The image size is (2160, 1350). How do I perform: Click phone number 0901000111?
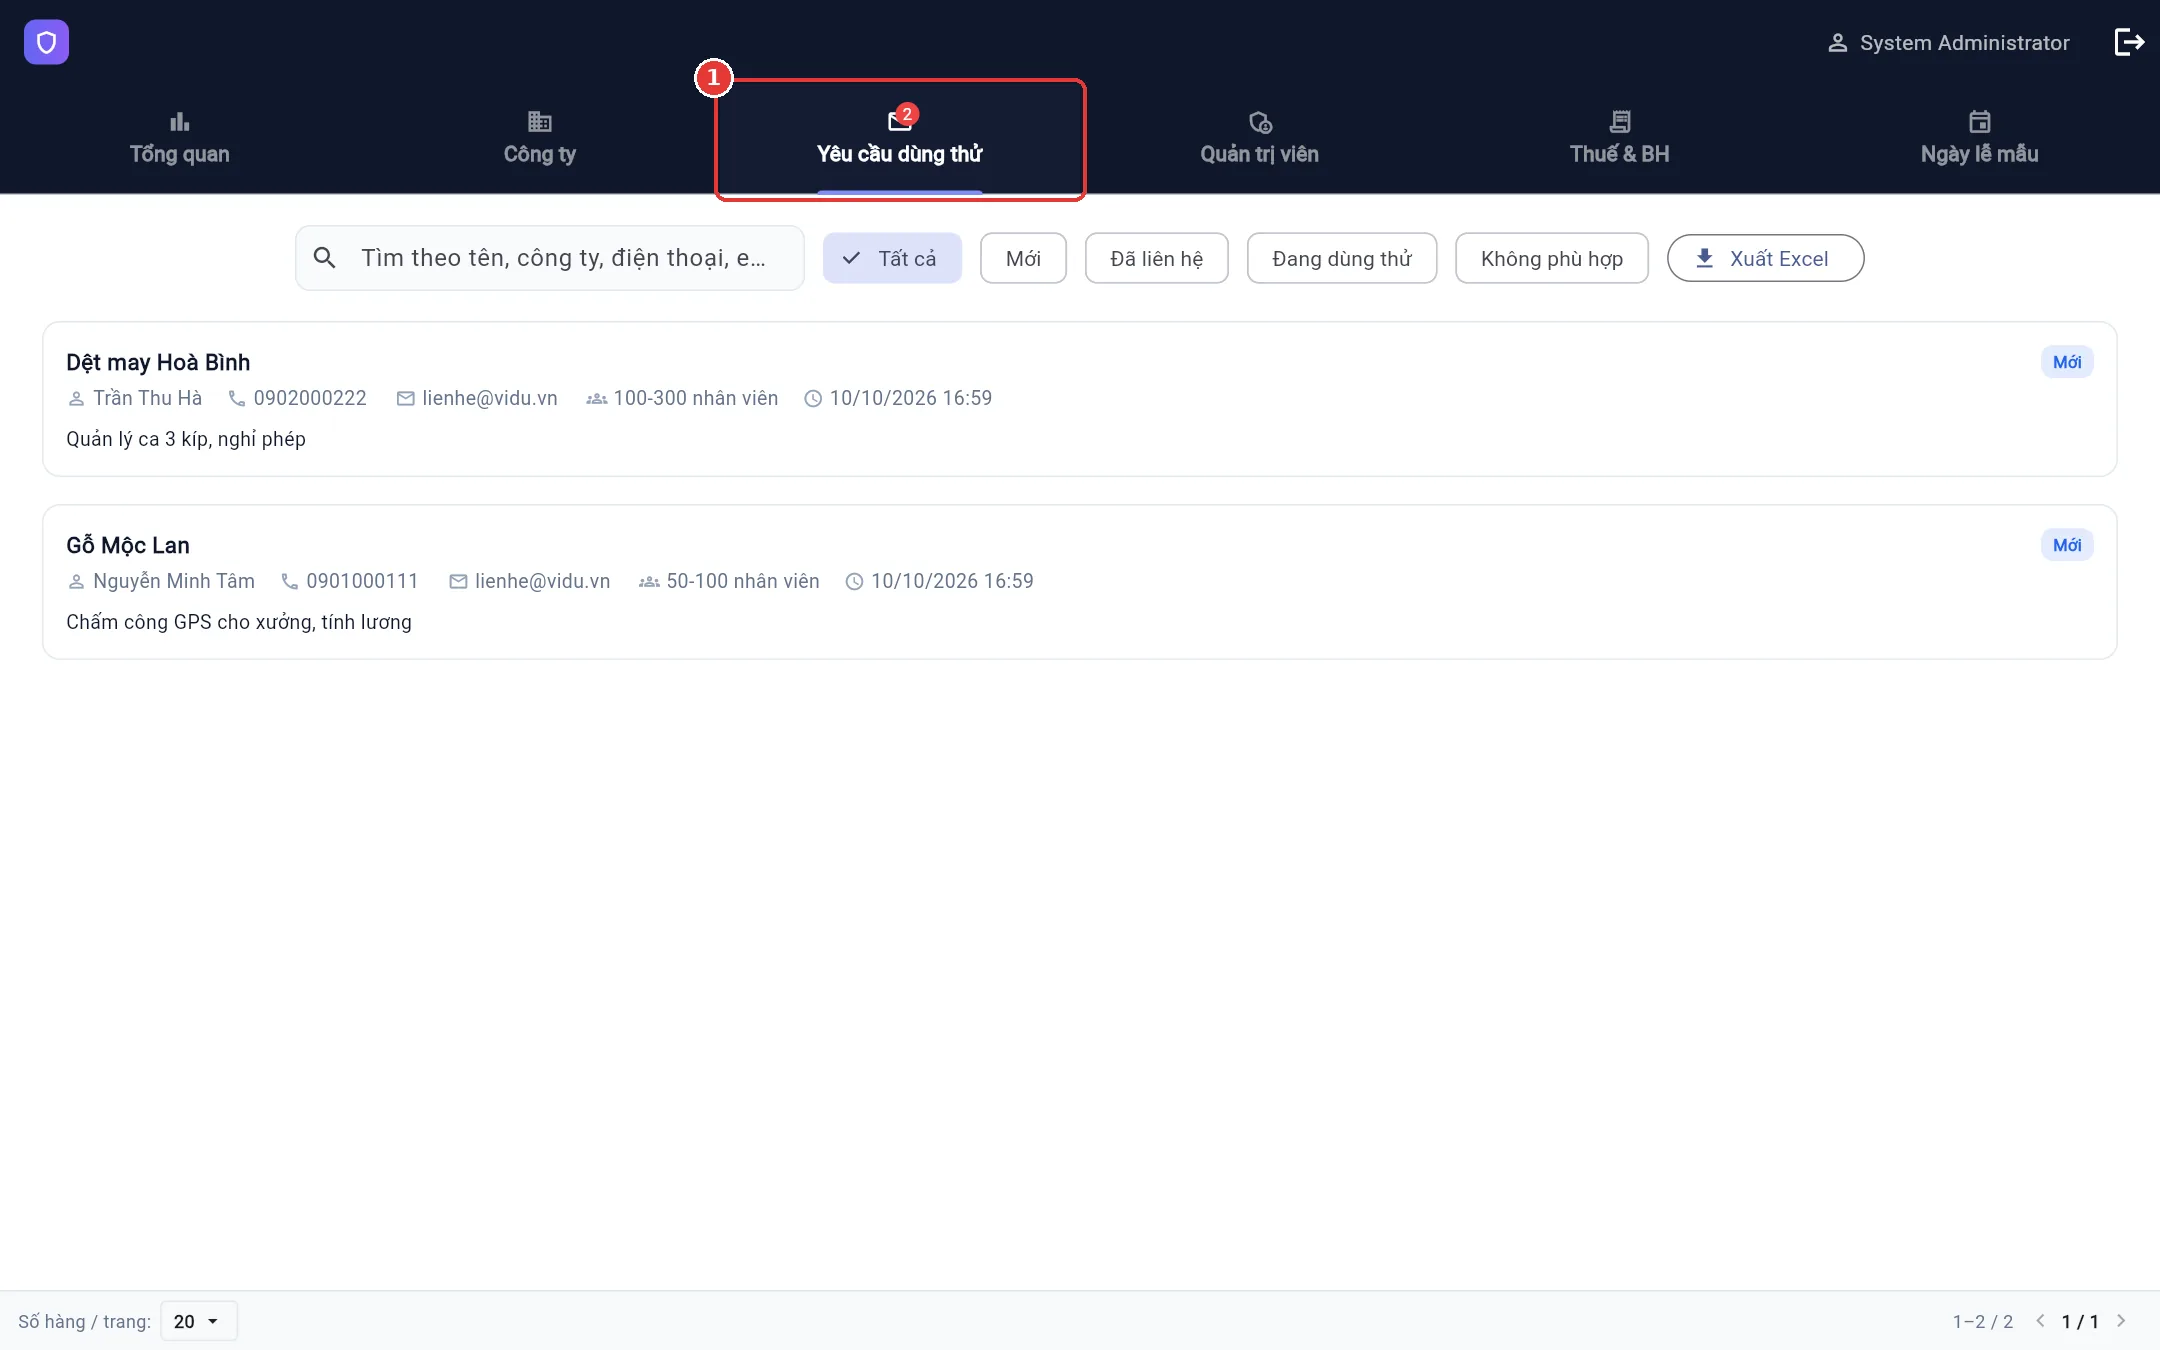coord(362,581)
